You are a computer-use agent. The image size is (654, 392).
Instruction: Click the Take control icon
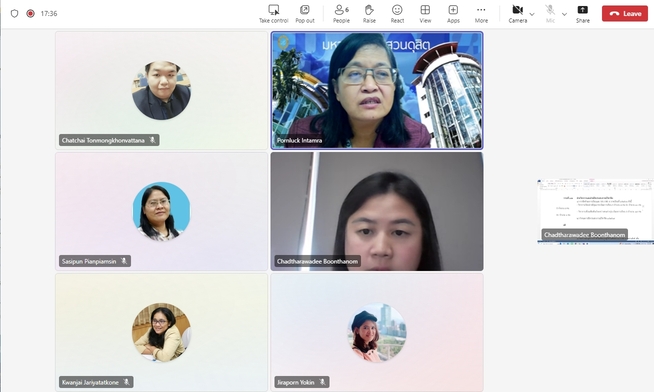point(274,10)
